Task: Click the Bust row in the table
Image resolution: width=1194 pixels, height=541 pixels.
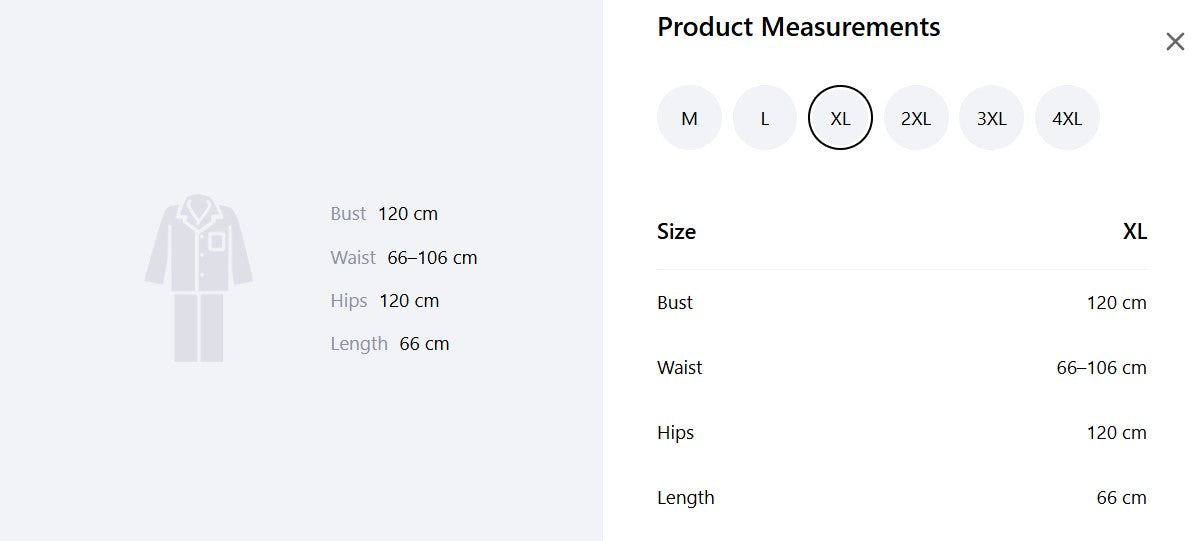Action: pos(902,303)
